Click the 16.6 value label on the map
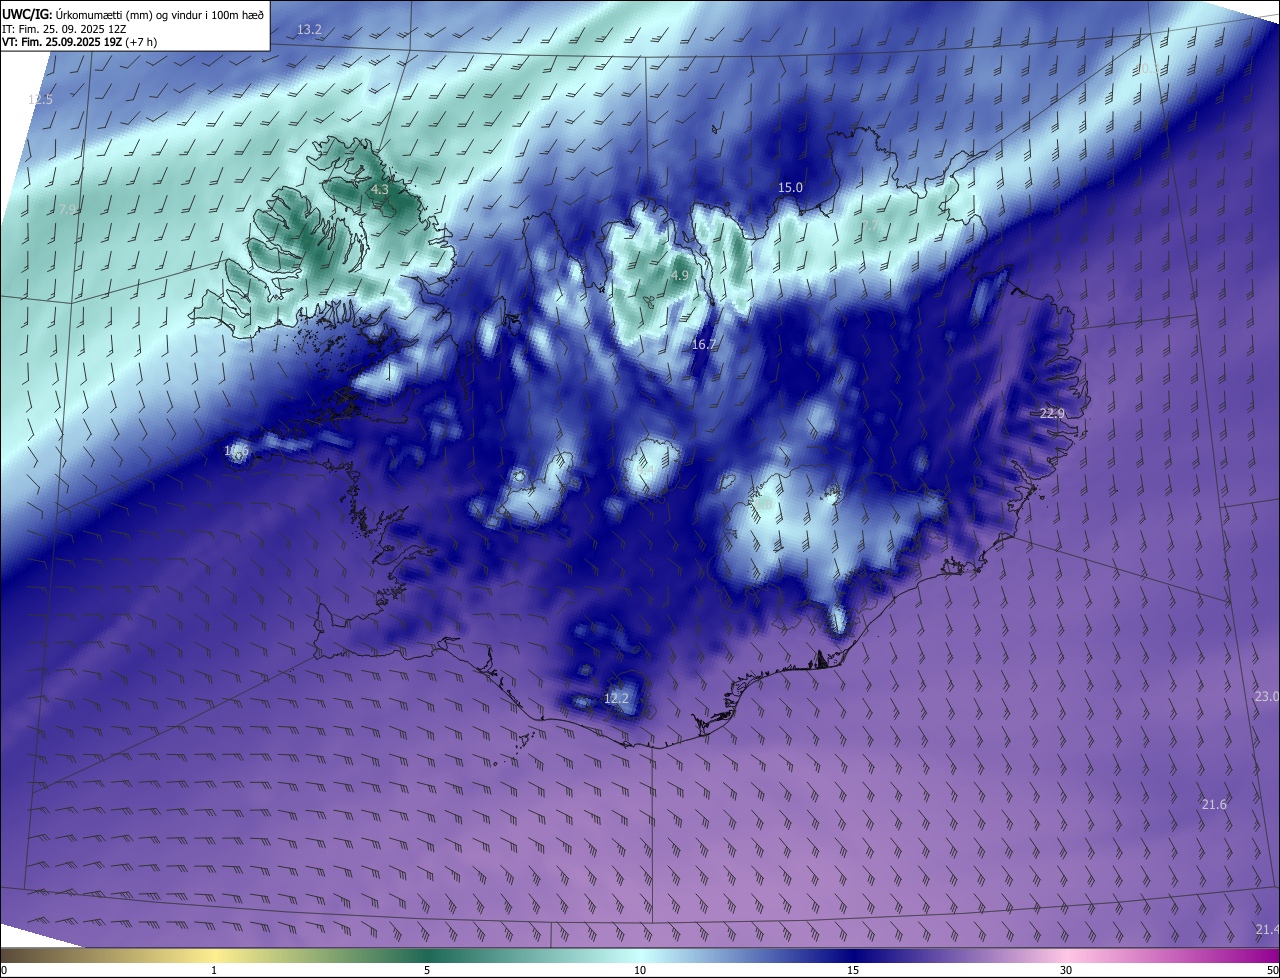The width and height of the screenshot is (1280, 978). tap(236, 451)
